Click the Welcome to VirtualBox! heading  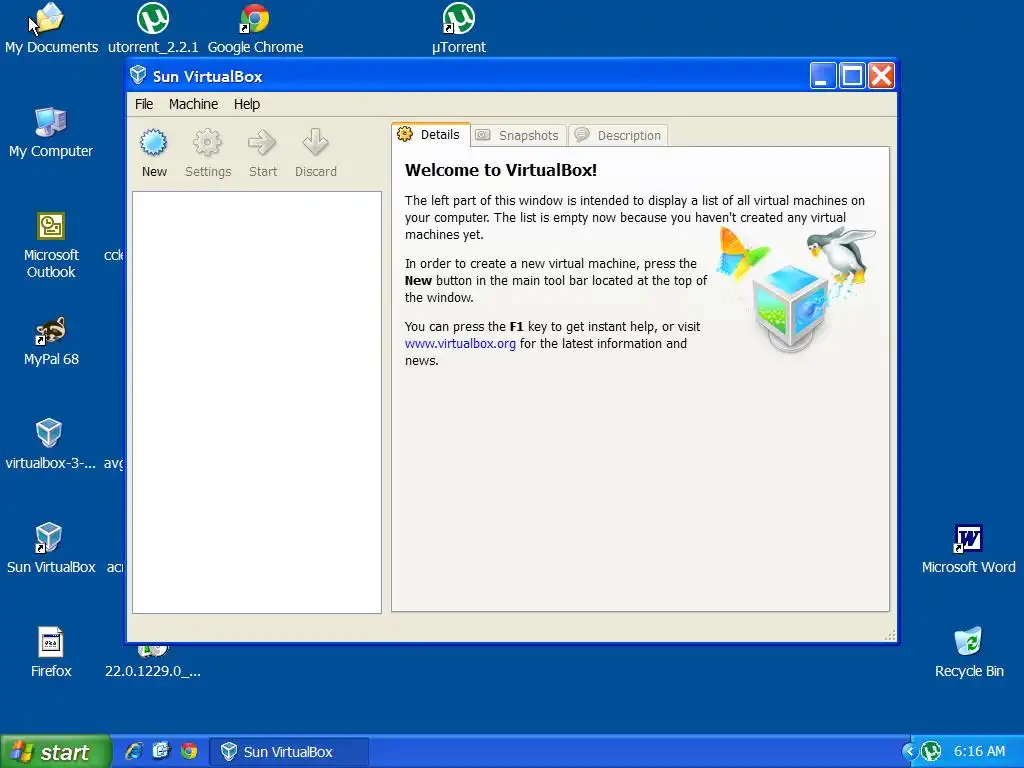(x=501, y=170)
